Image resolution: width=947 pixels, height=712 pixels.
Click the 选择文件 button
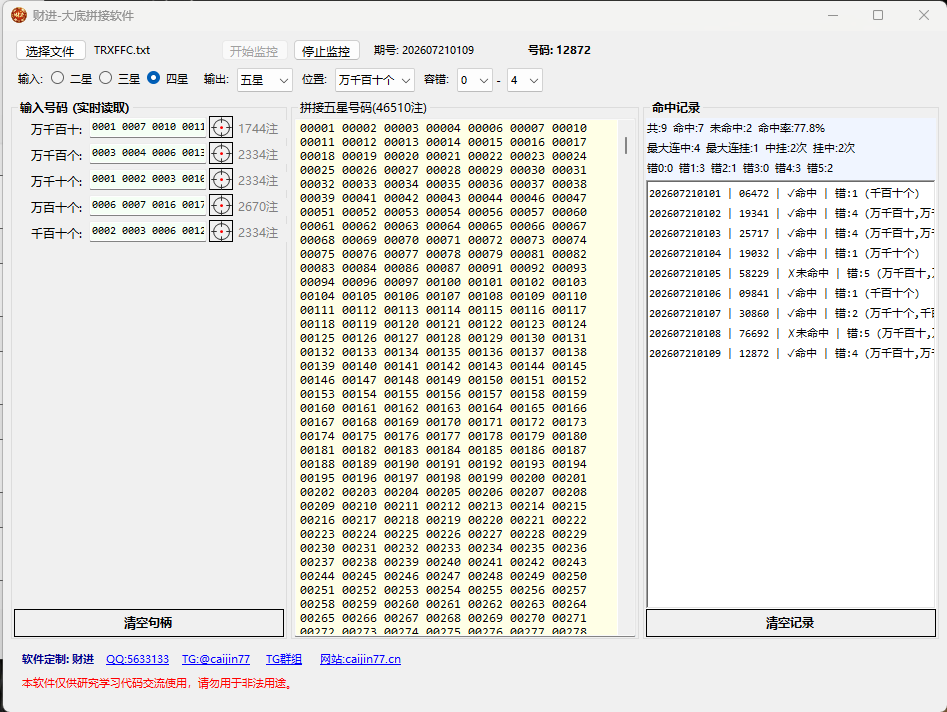[50, 51]
